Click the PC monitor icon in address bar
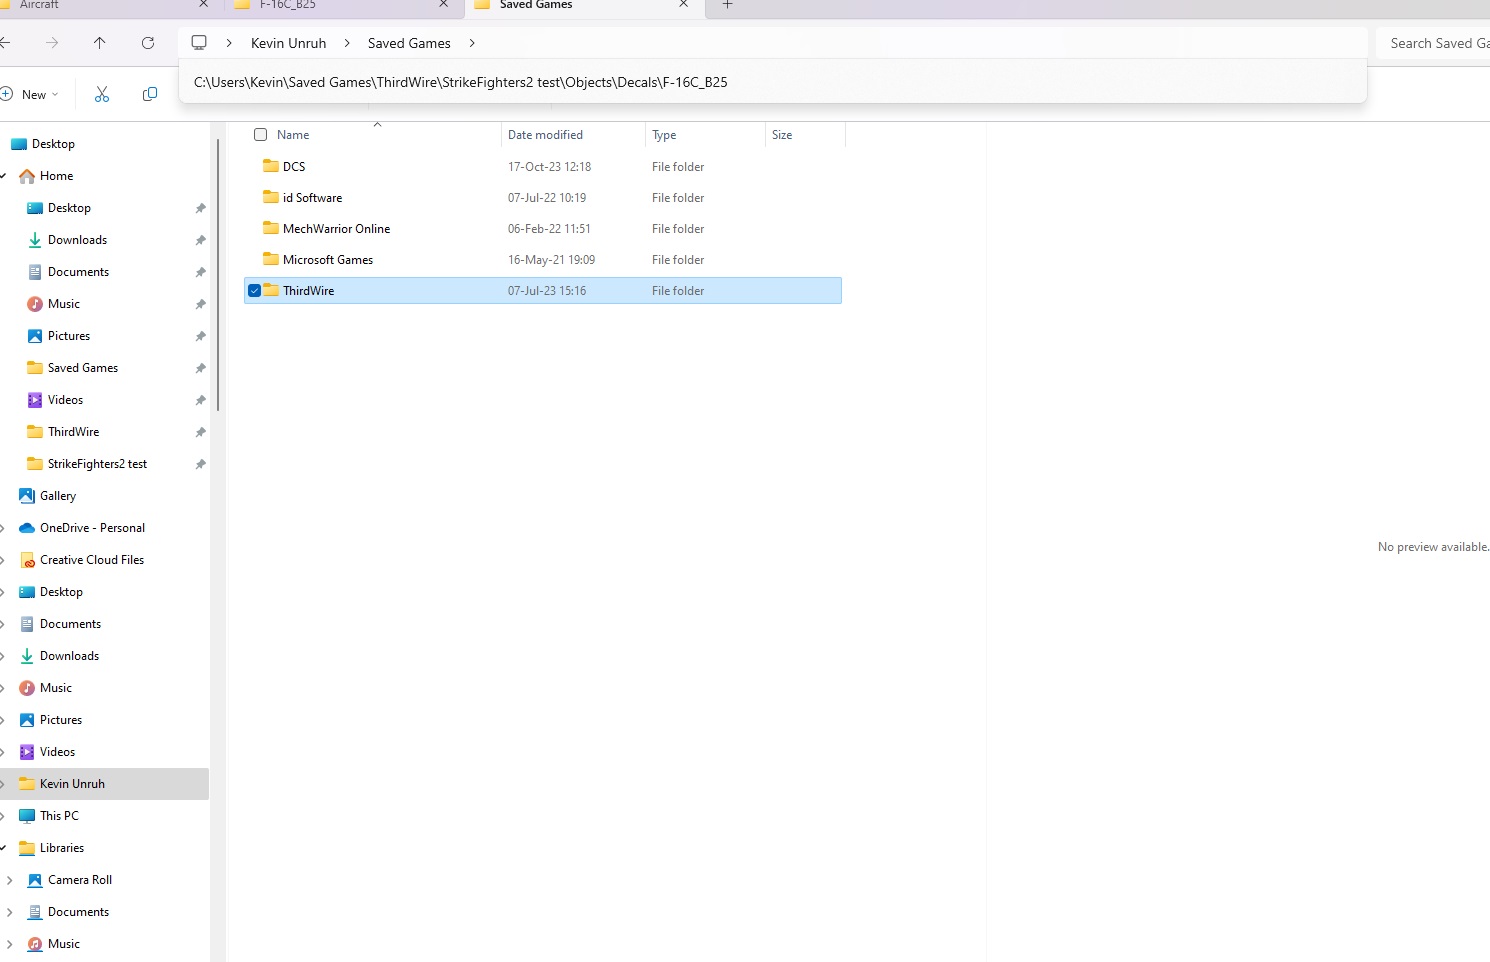 click(199, 43)
